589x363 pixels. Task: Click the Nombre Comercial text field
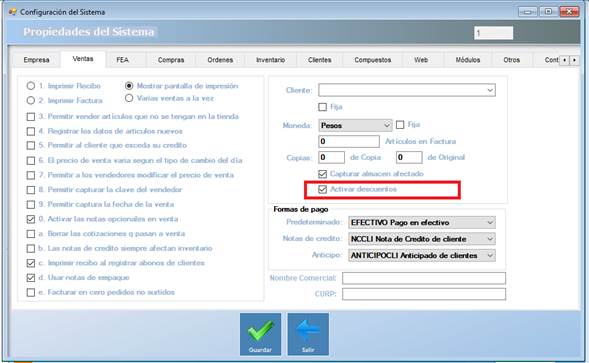pos(424,278)
